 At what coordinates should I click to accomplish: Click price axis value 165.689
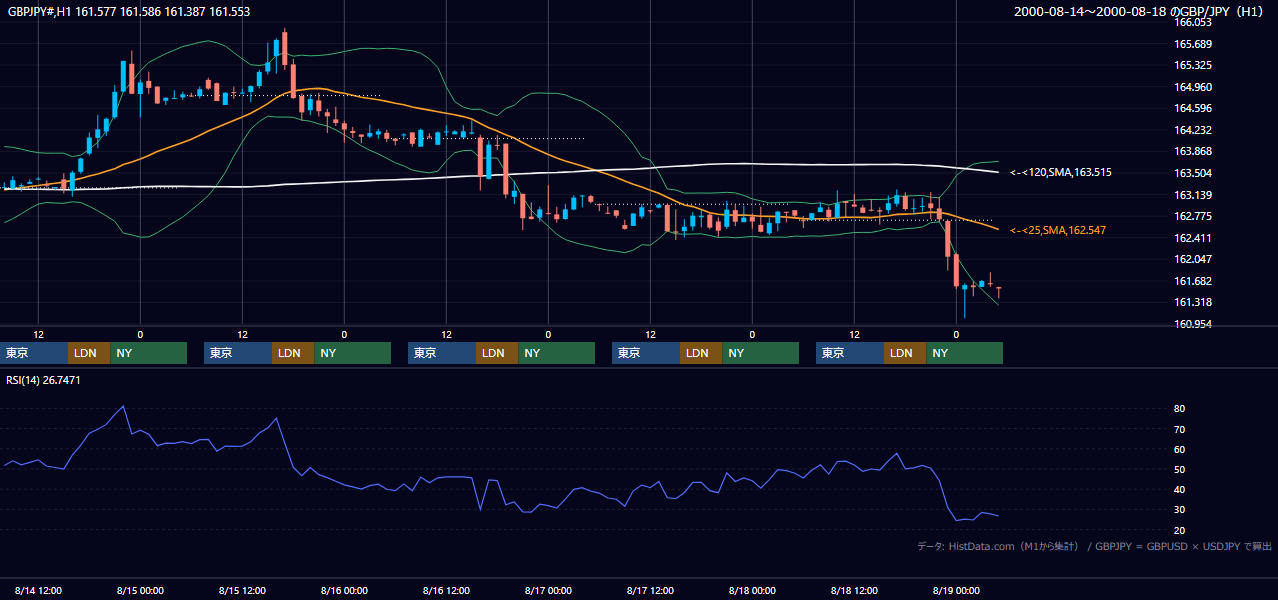(x=1193, y=44)
